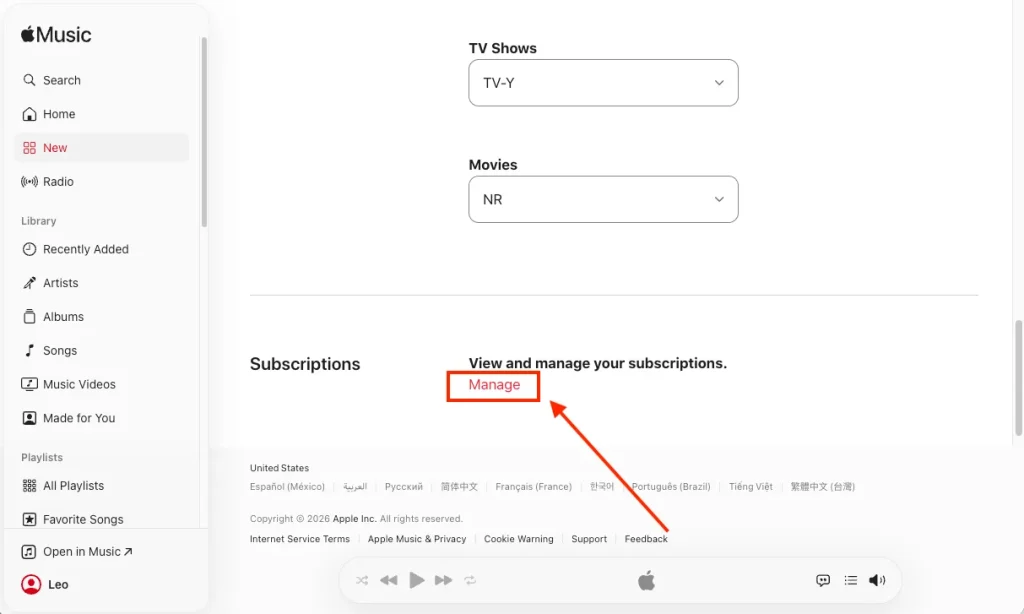Select the New section
This screenshot has height=614, width=1024.
(x=101, y=148)
